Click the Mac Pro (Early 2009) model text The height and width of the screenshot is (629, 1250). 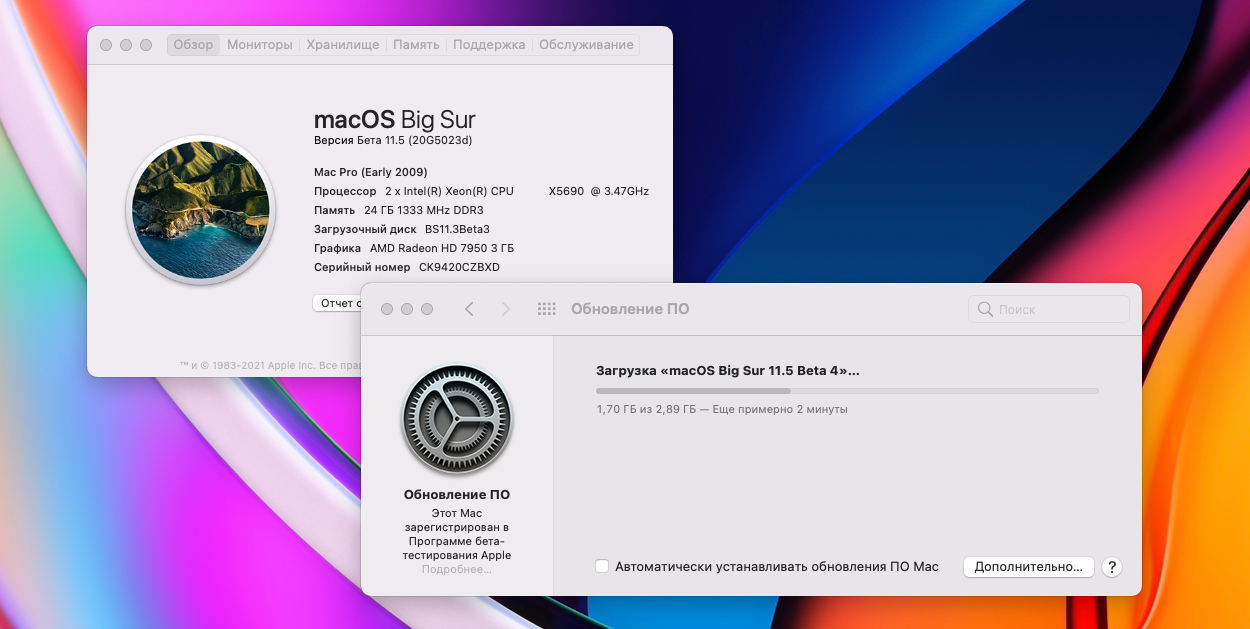(371, 172)
